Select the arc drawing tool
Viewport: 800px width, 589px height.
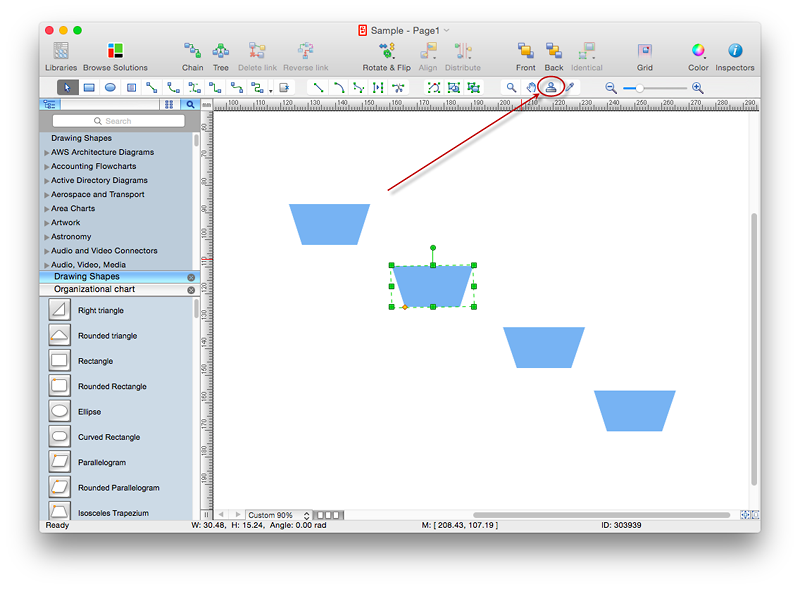point(338,88)
